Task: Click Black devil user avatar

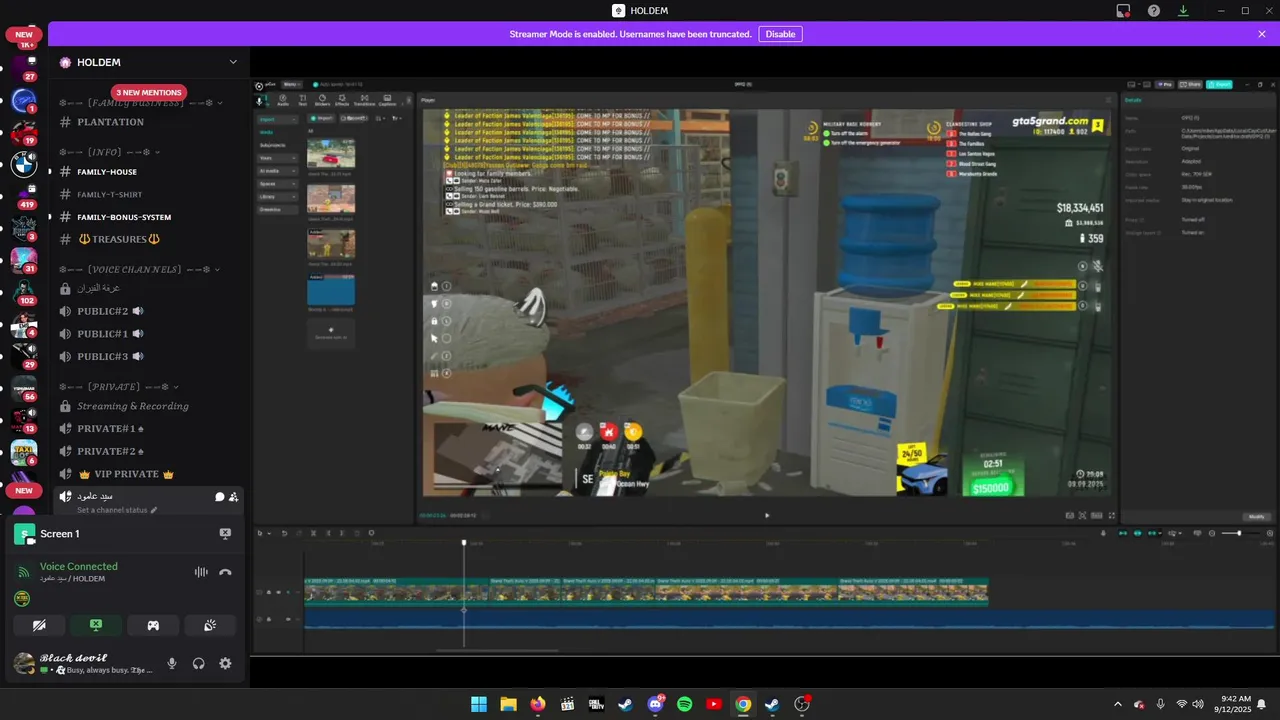Action: point(23,663)
